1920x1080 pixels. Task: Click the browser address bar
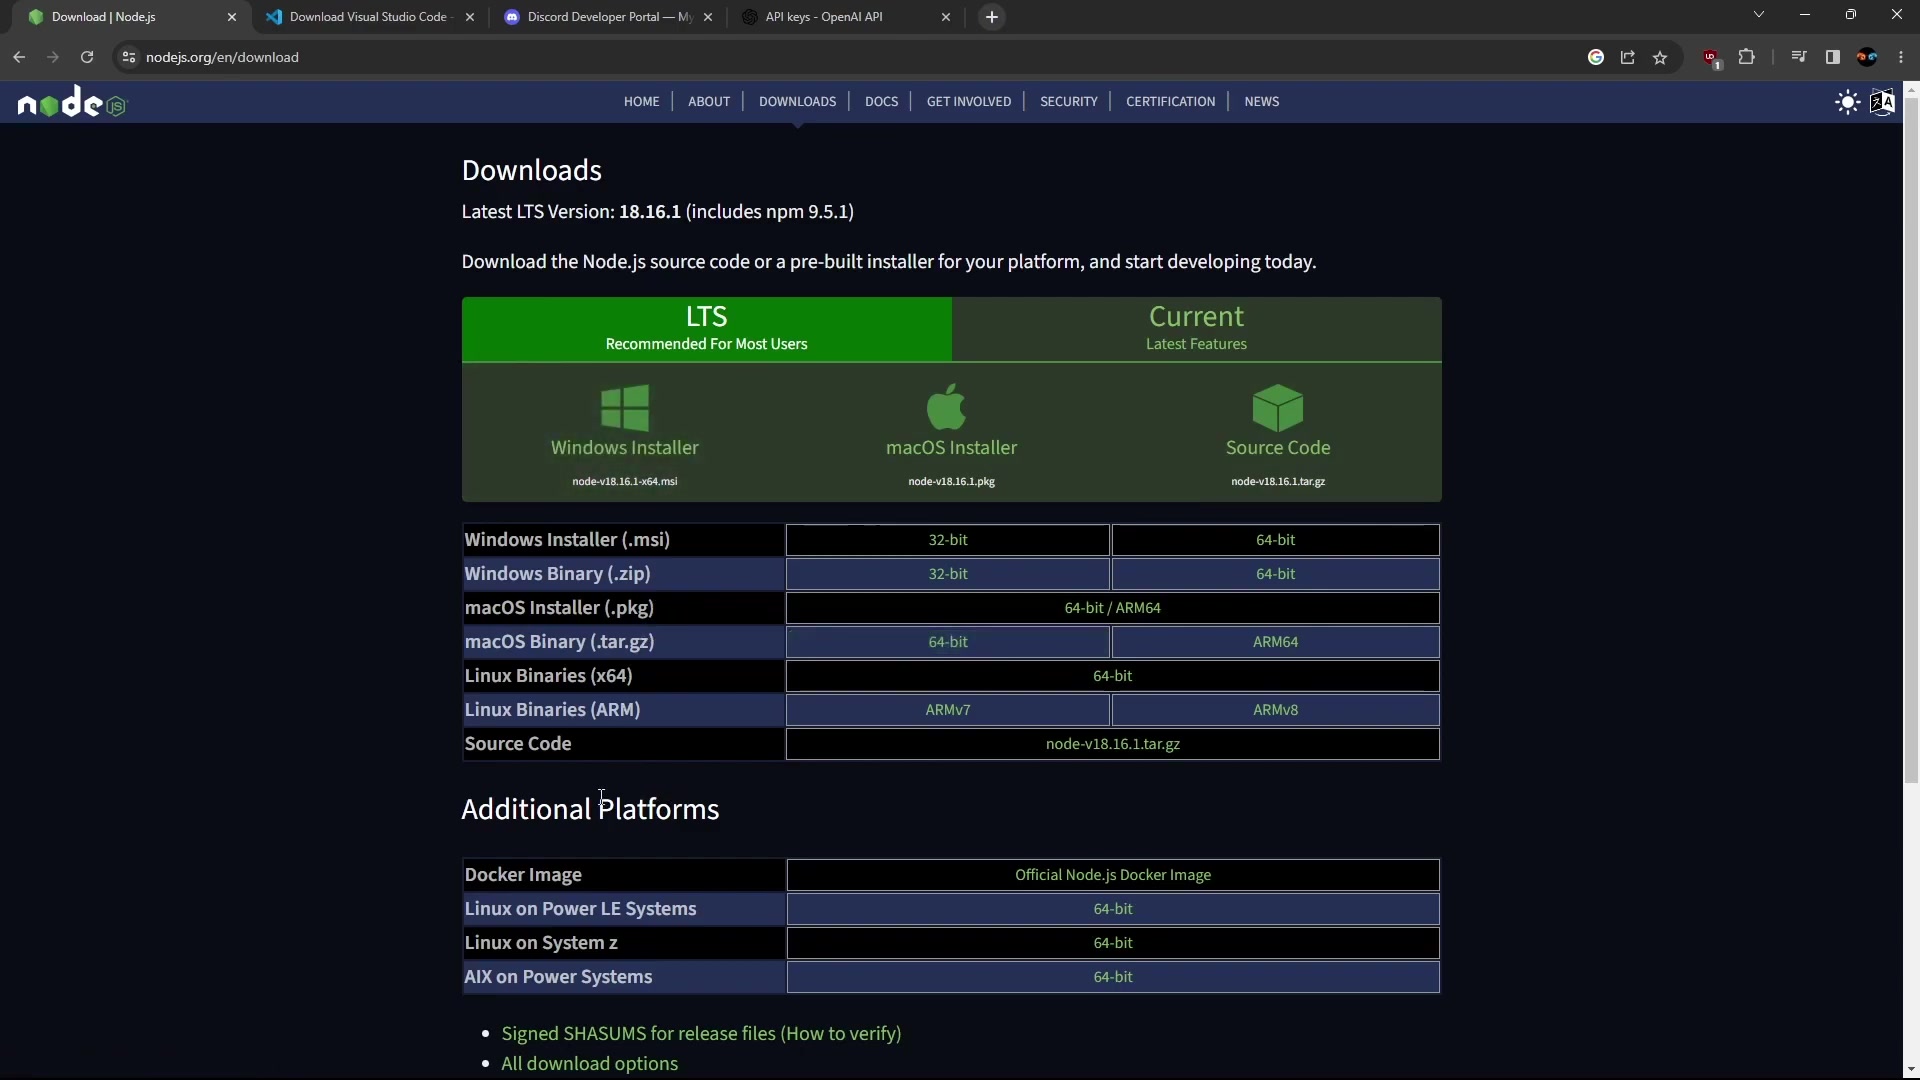point(400,57)
